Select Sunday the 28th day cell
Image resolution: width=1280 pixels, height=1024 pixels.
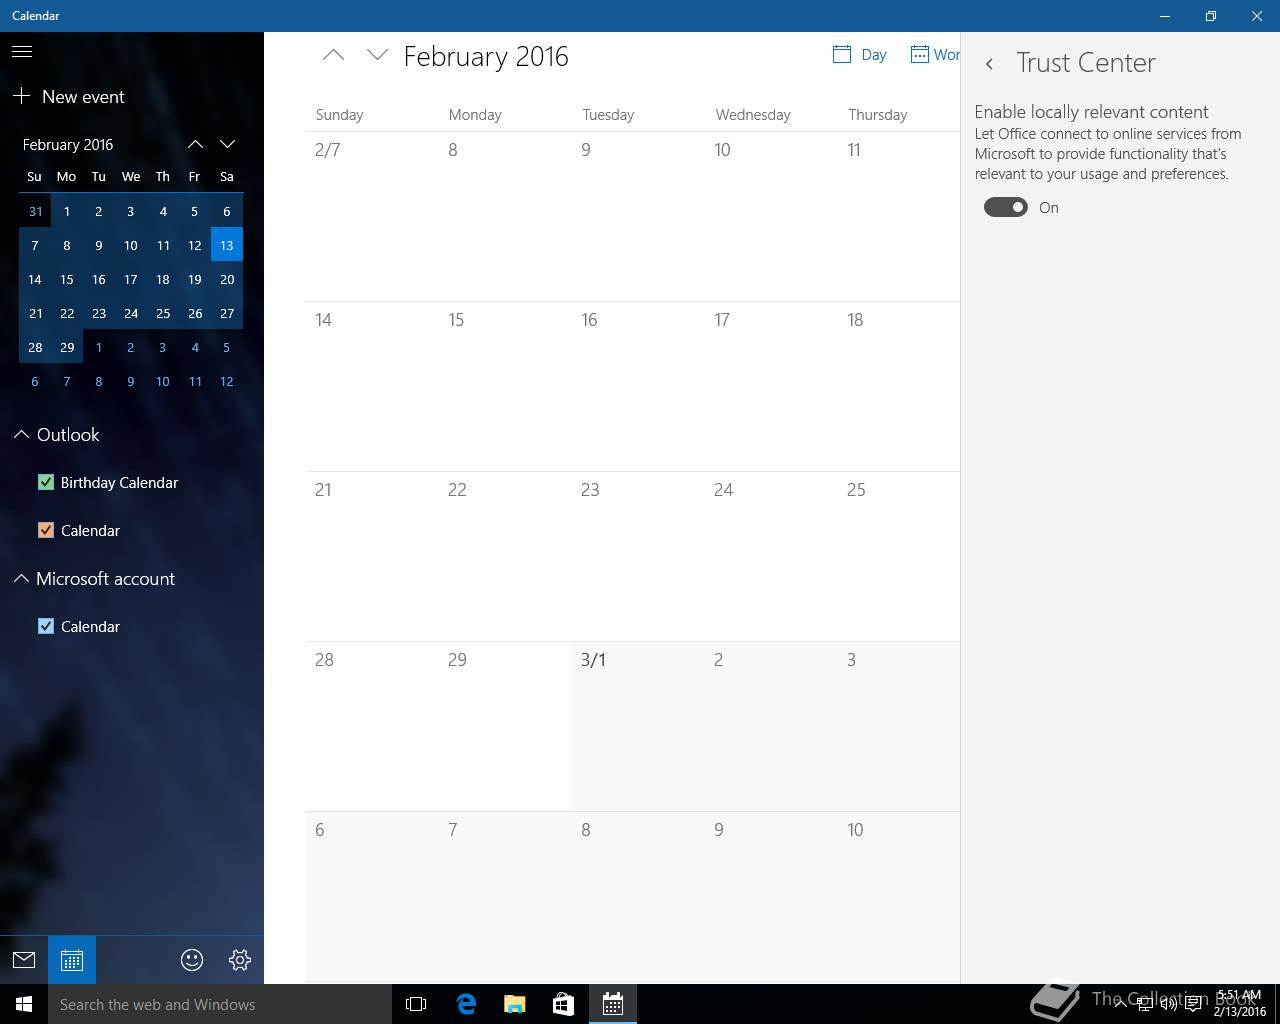[x=372, y=726]
